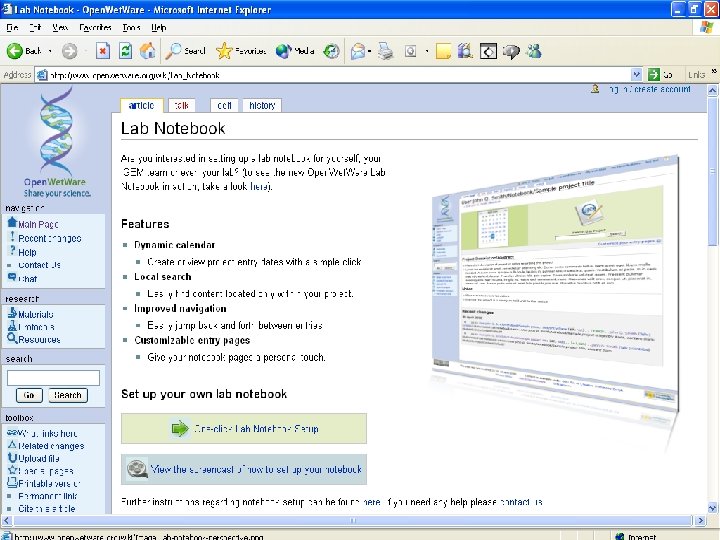Image resolution: width=720 pixels, height=540 pixels.
Task: Open Special pages toolbox link
Action: (x=45, y=471)
